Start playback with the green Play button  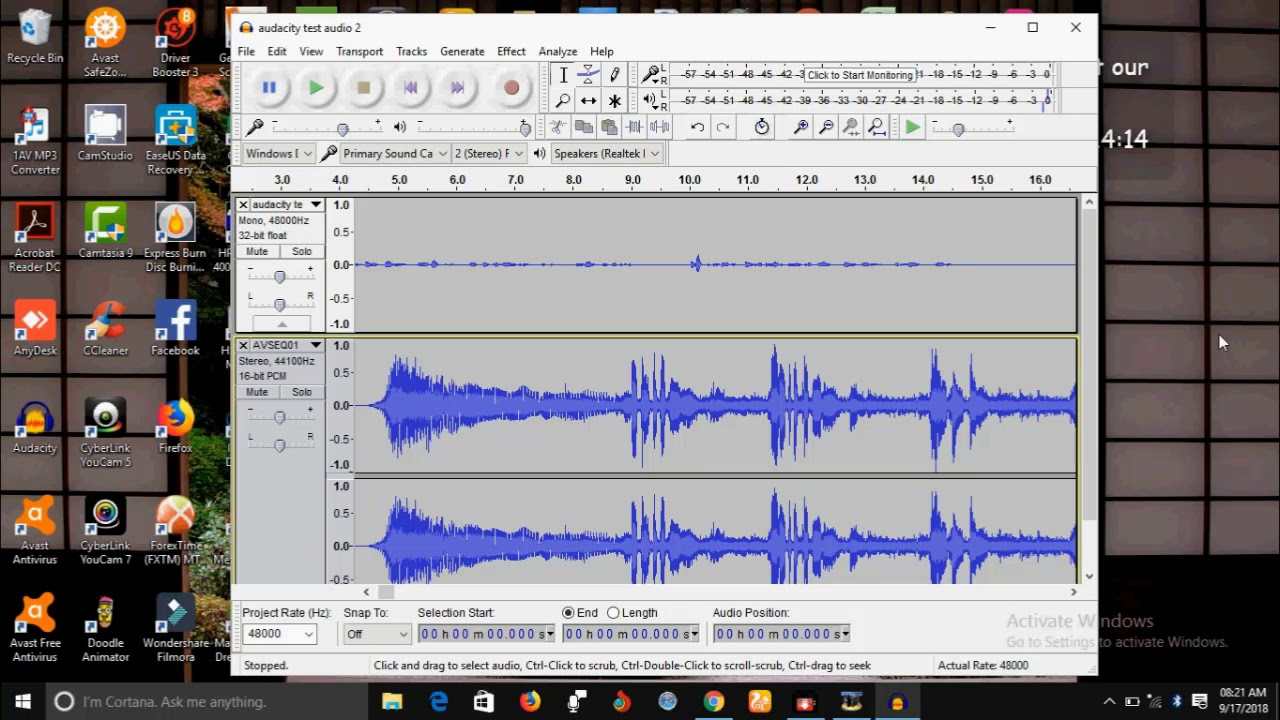pyautogui.click(x=316, y=88)
